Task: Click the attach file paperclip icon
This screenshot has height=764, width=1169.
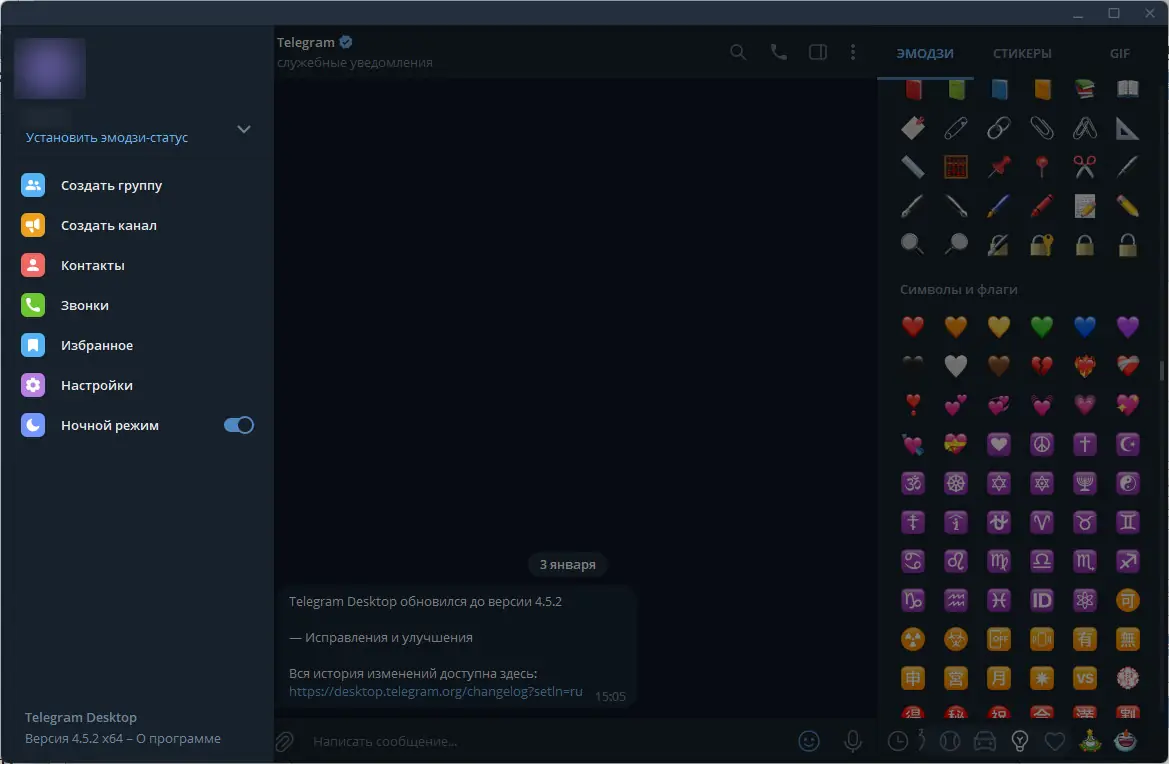Action: coord(284,741)
